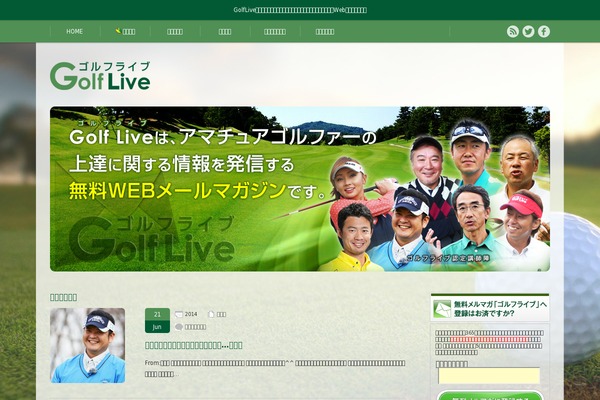Go to HOME in navigation bar
This screenshot has height=400, width=600.
74,31
